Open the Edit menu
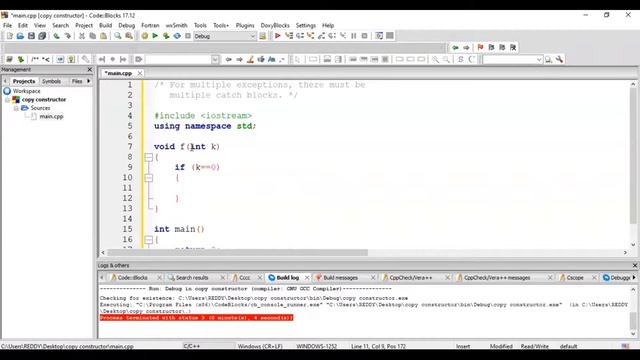640x360 pixels. tap(23, 25)
